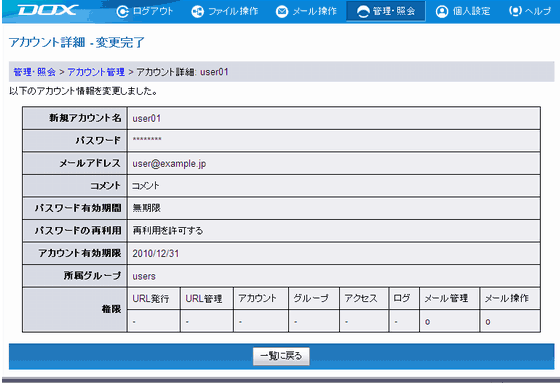
Task: Click the 所属グループ row label
Action: pos(92,276)
